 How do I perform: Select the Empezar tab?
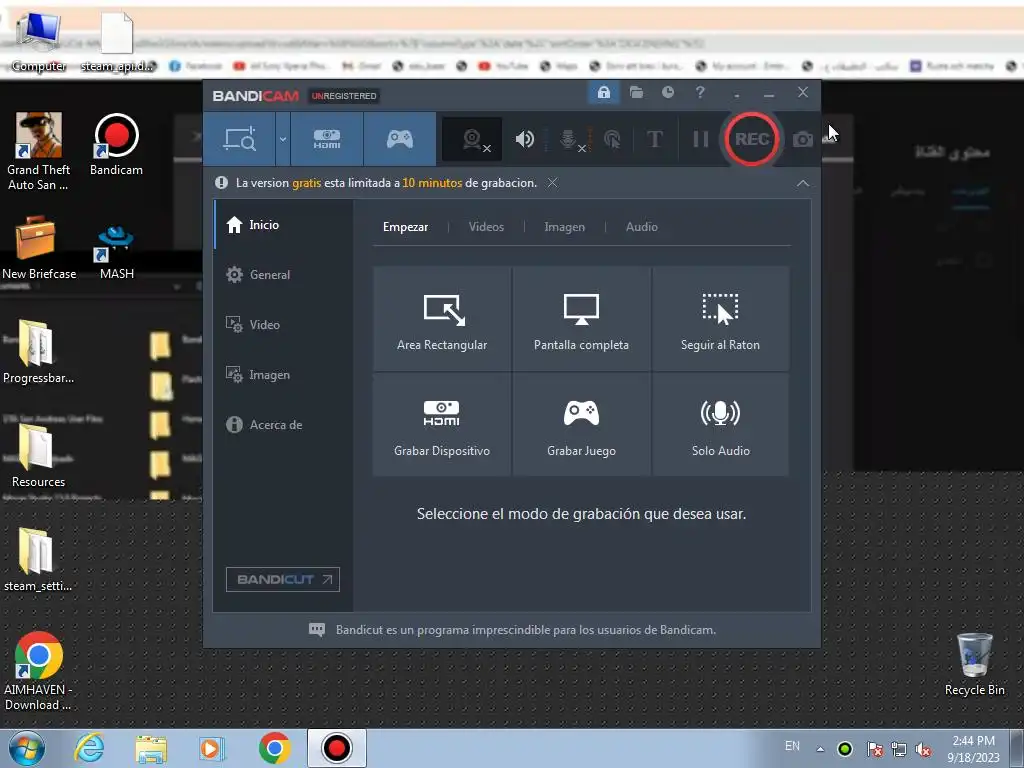pos(406,227)
